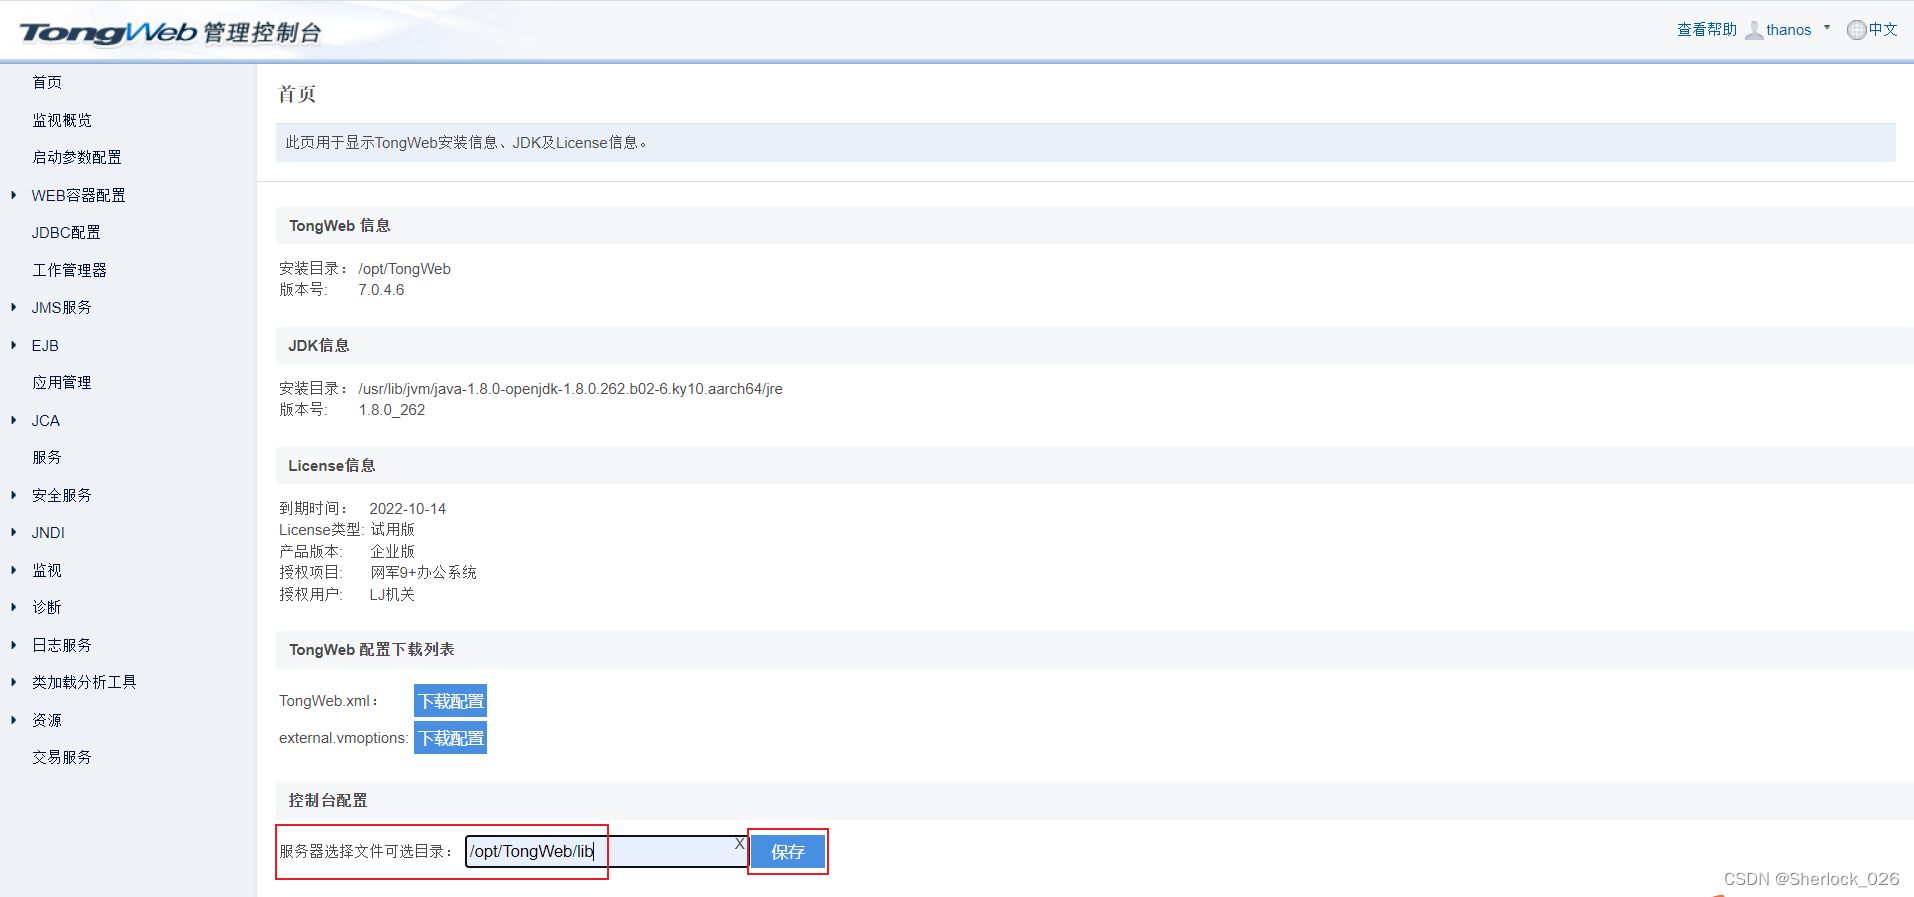The image size is (1914, 897).
Task: Open 交易服务 in the sidebar
Action: [62, 757]
